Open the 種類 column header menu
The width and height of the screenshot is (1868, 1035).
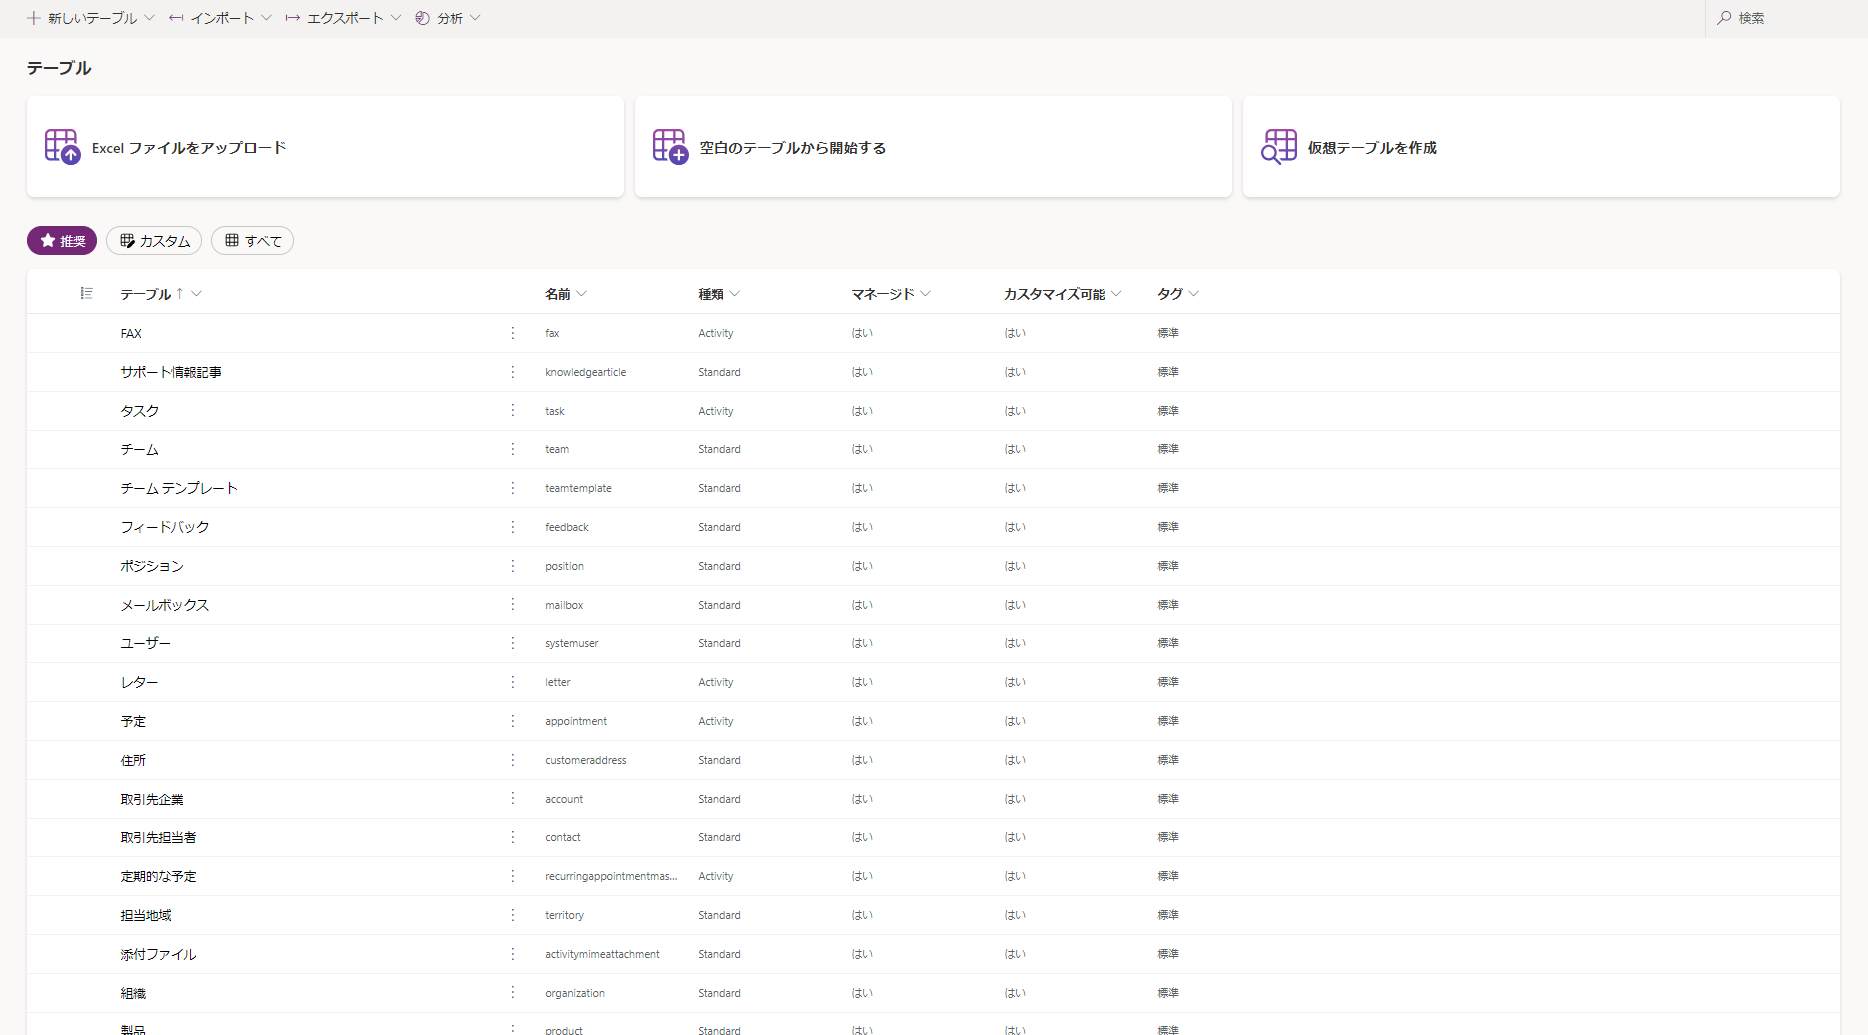pos(735,293)
